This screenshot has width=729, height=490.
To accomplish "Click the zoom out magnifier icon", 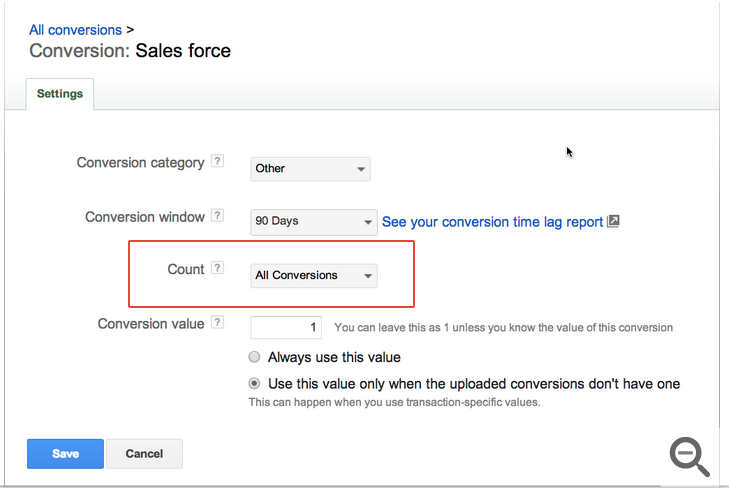I will 689,456.
